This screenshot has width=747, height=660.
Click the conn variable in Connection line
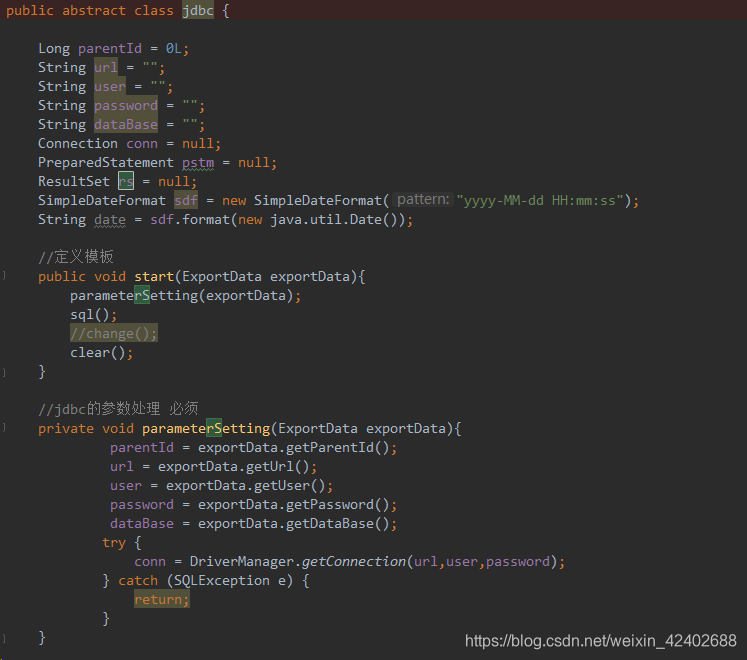pyautogui.click(x=142, y=143)
